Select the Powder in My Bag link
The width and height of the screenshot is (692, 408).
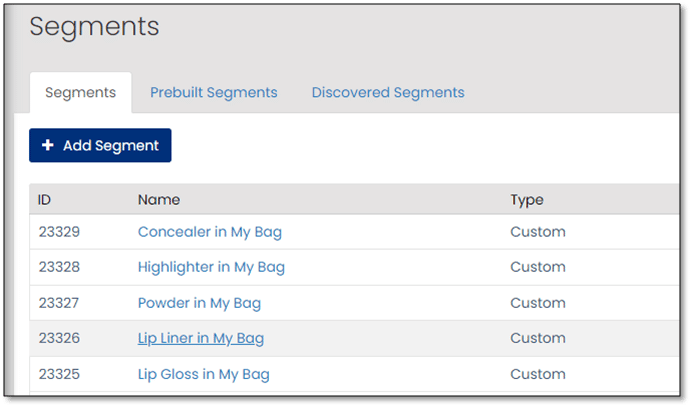click(x=198, y=303)
